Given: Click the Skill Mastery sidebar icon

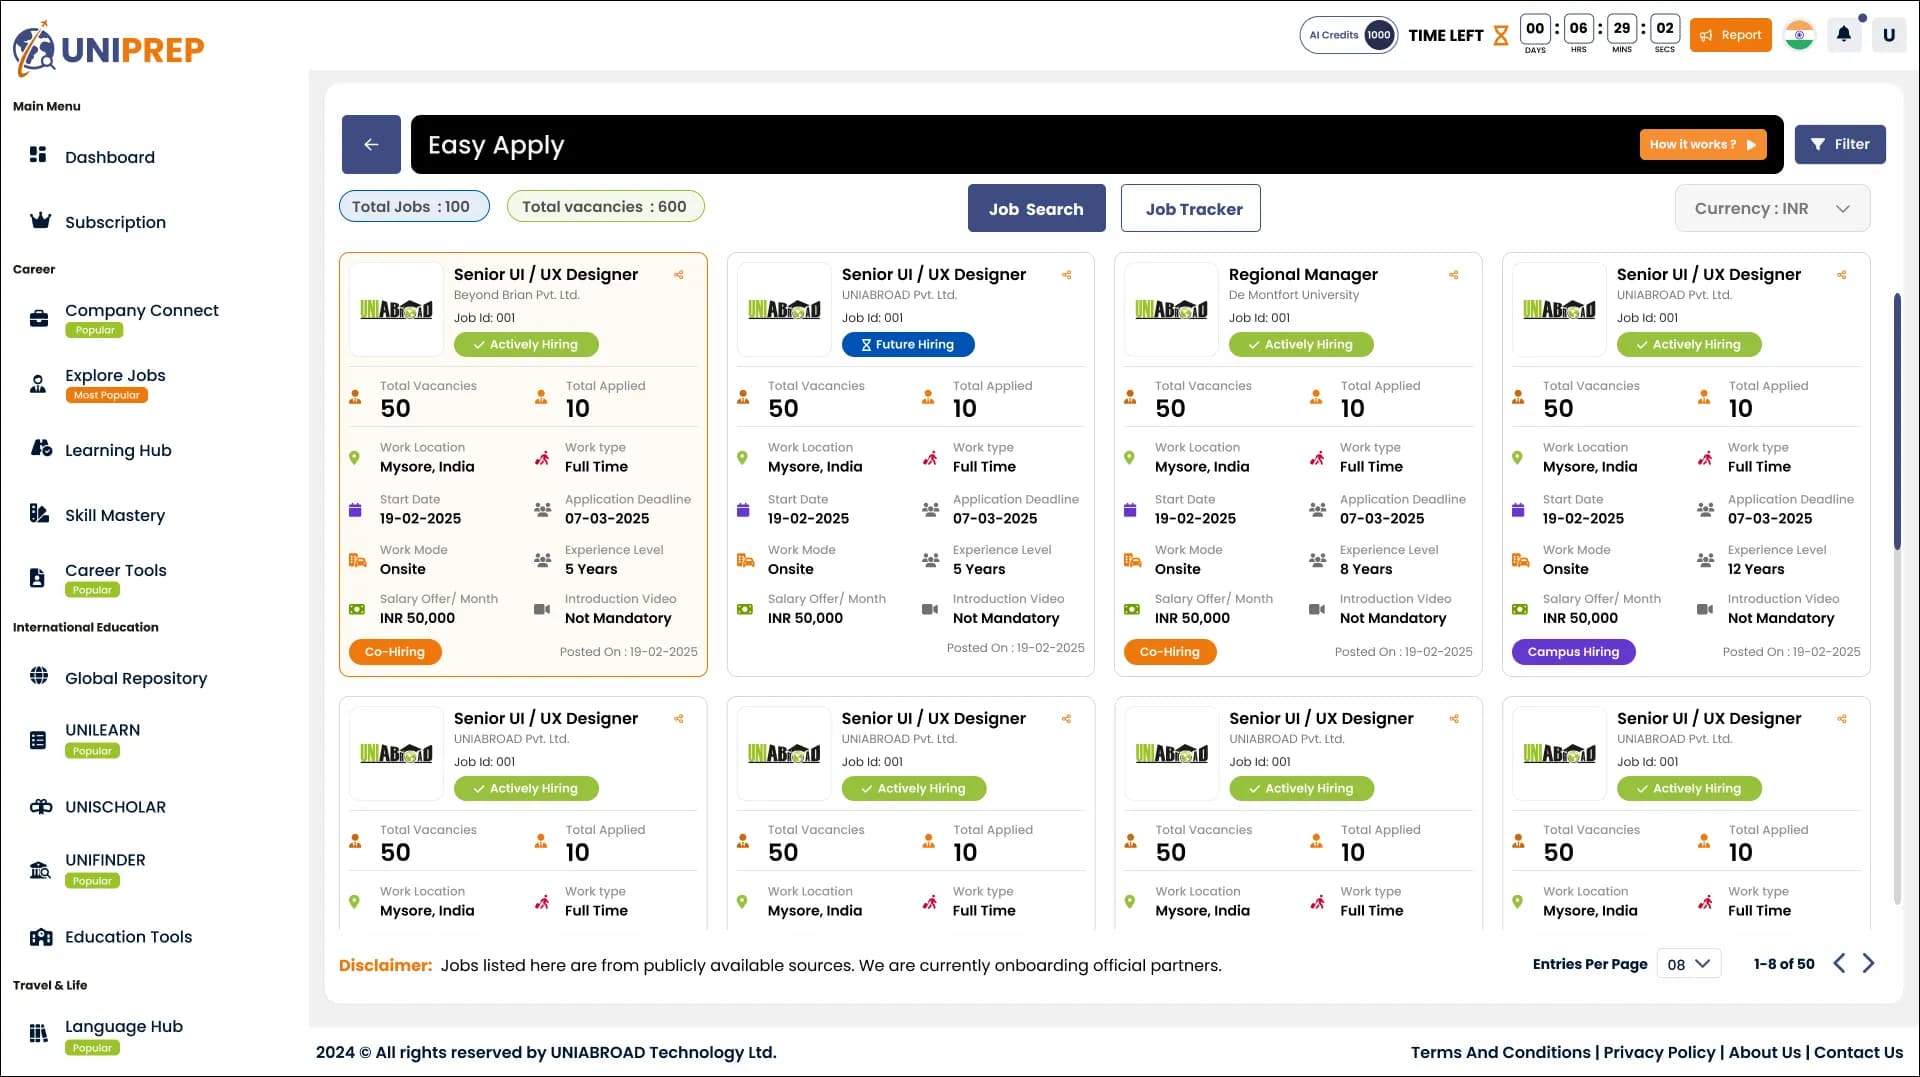Looking at the screenshot, I should click(39, 514).
